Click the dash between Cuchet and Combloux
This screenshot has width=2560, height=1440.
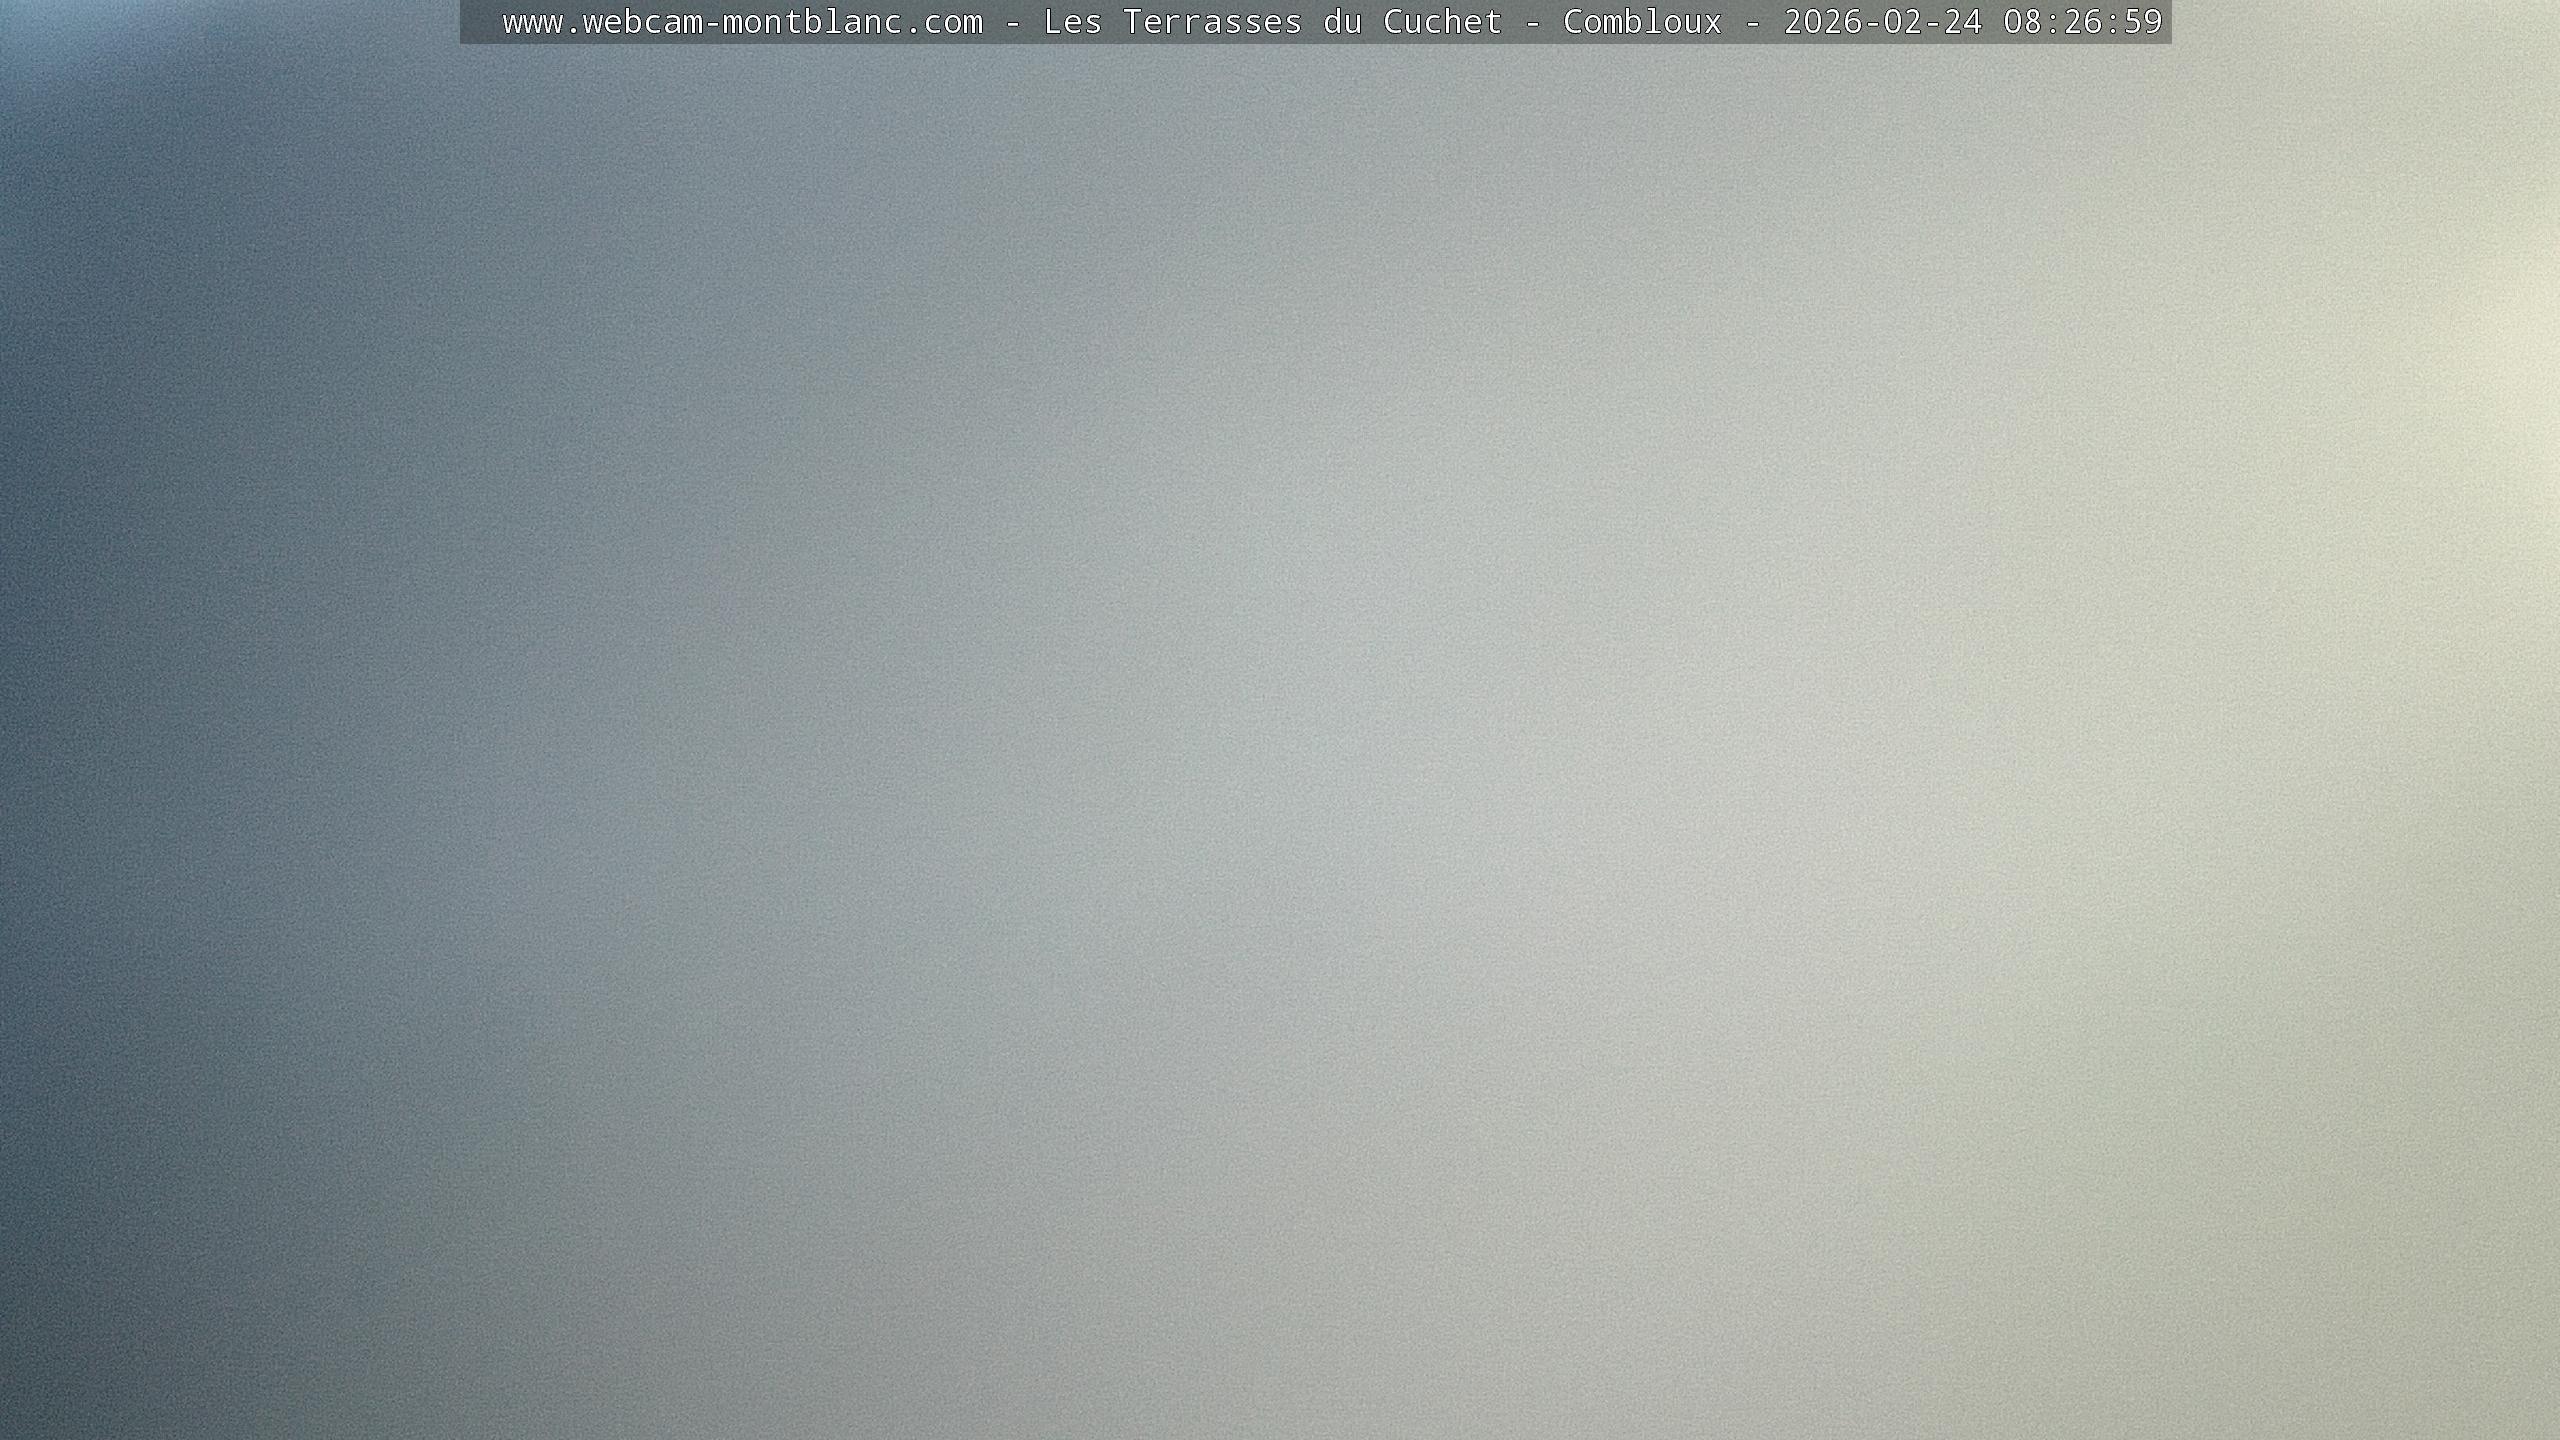pyautogui.click(x=1533, y=22)
